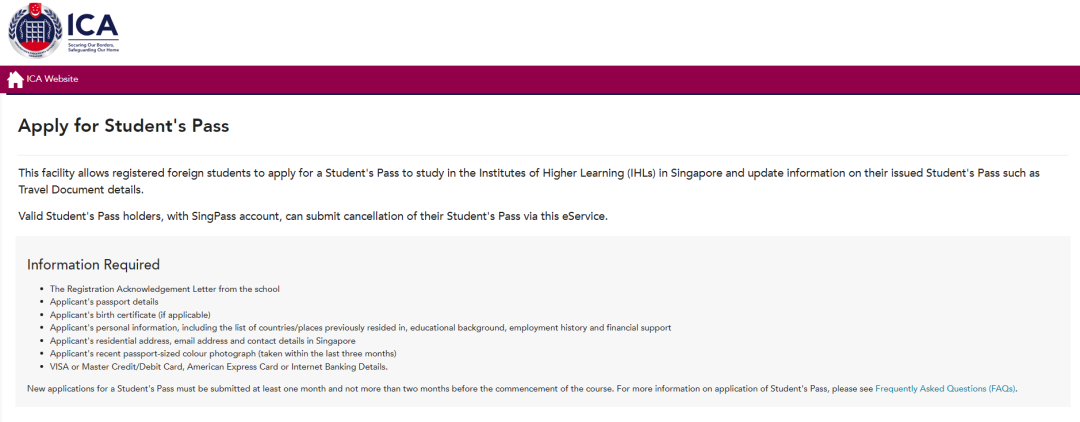This screenshot has height=422, width=1080.
Task: Click the 'Information Required' heading
Action: [x=93, y=264]
